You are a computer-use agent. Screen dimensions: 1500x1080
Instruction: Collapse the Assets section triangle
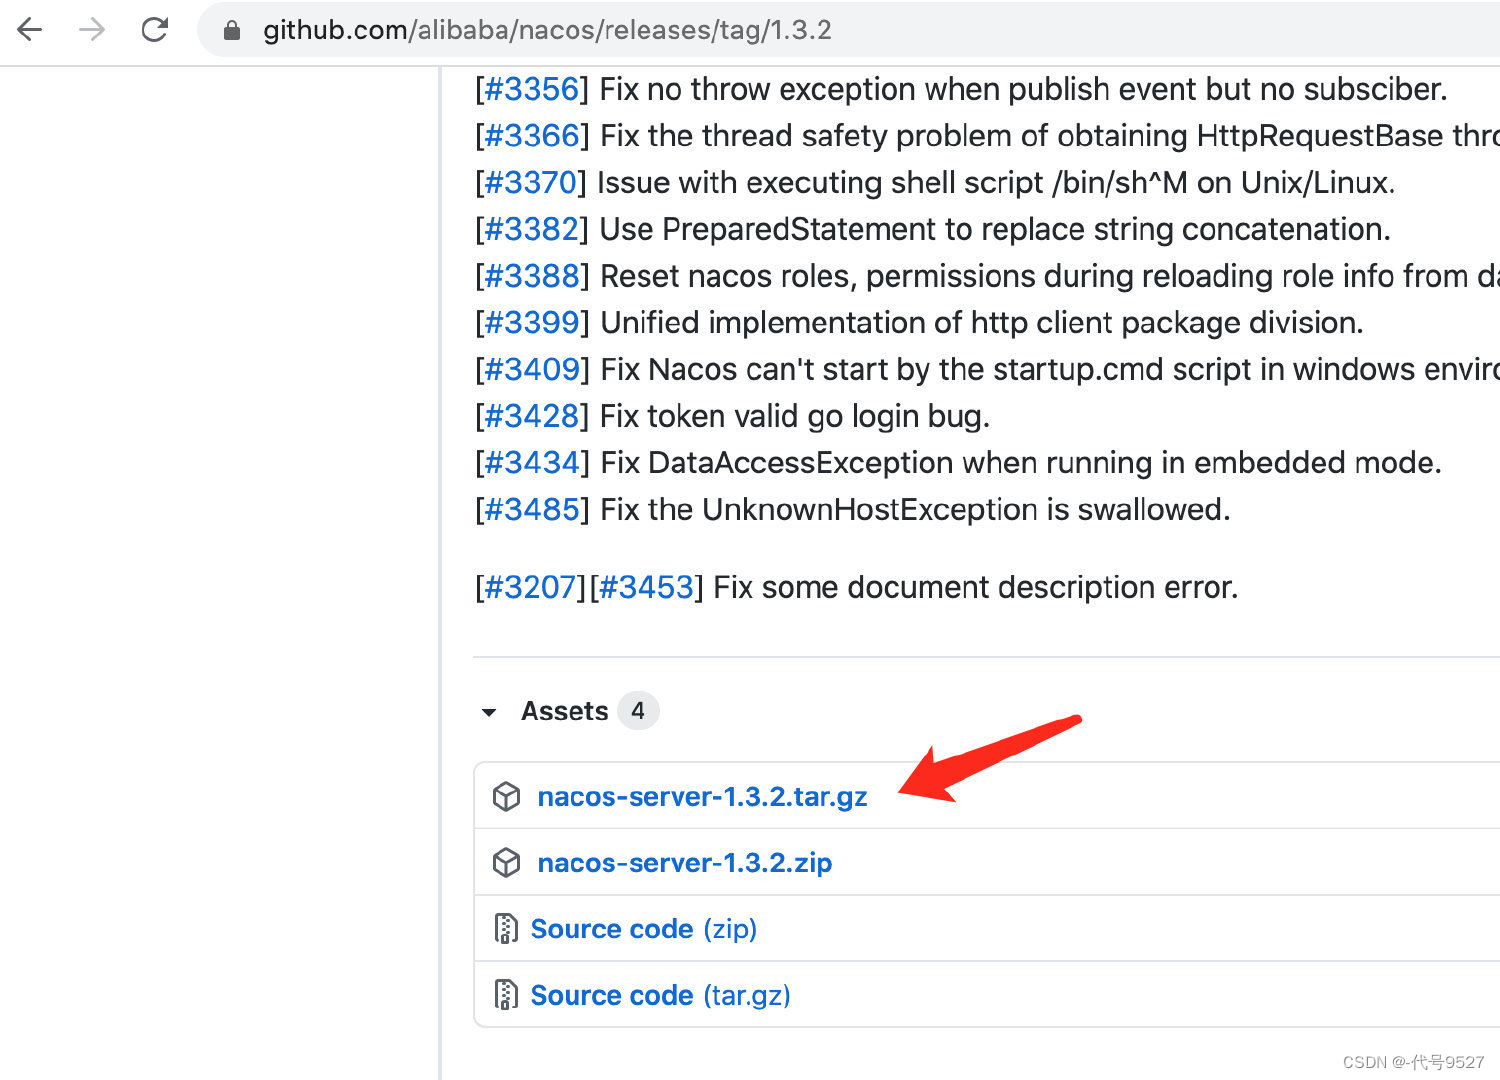coord(489,712)
